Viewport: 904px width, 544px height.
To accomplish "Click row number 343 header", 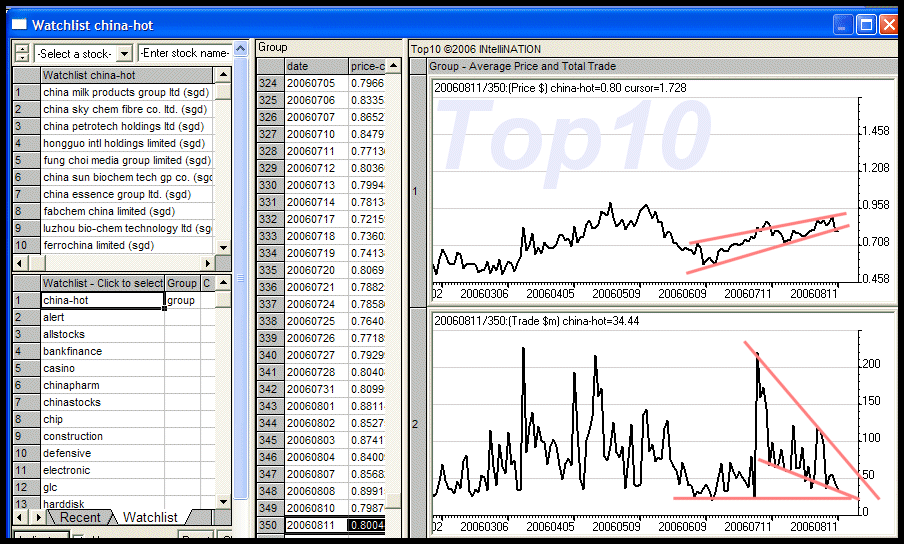I will 270,406.
